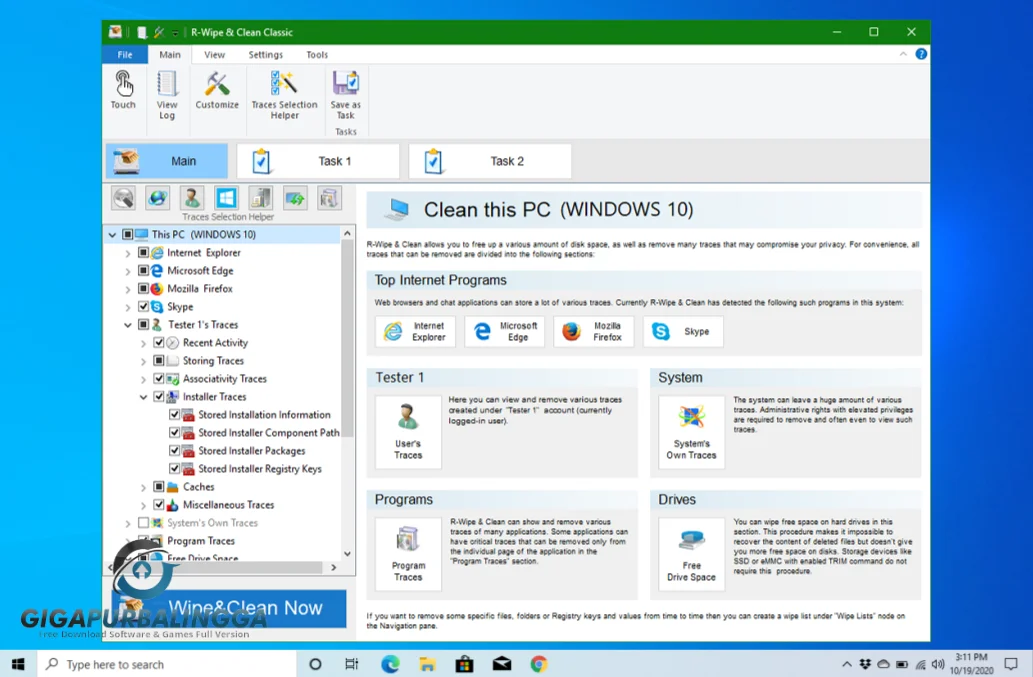Select the first helper icon with magnifier
This screenshot has height=677, width=1033.
123,198
